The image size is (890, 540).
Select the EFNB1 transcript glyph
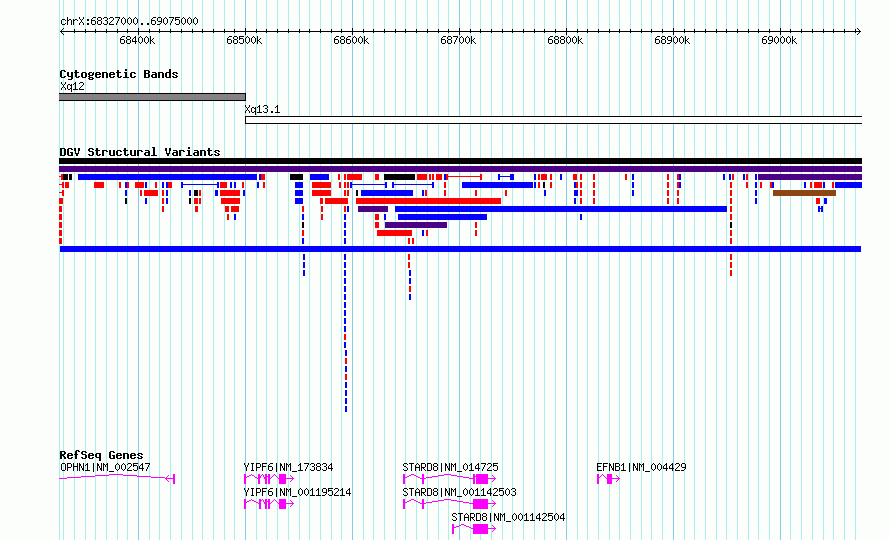[608, 479]
